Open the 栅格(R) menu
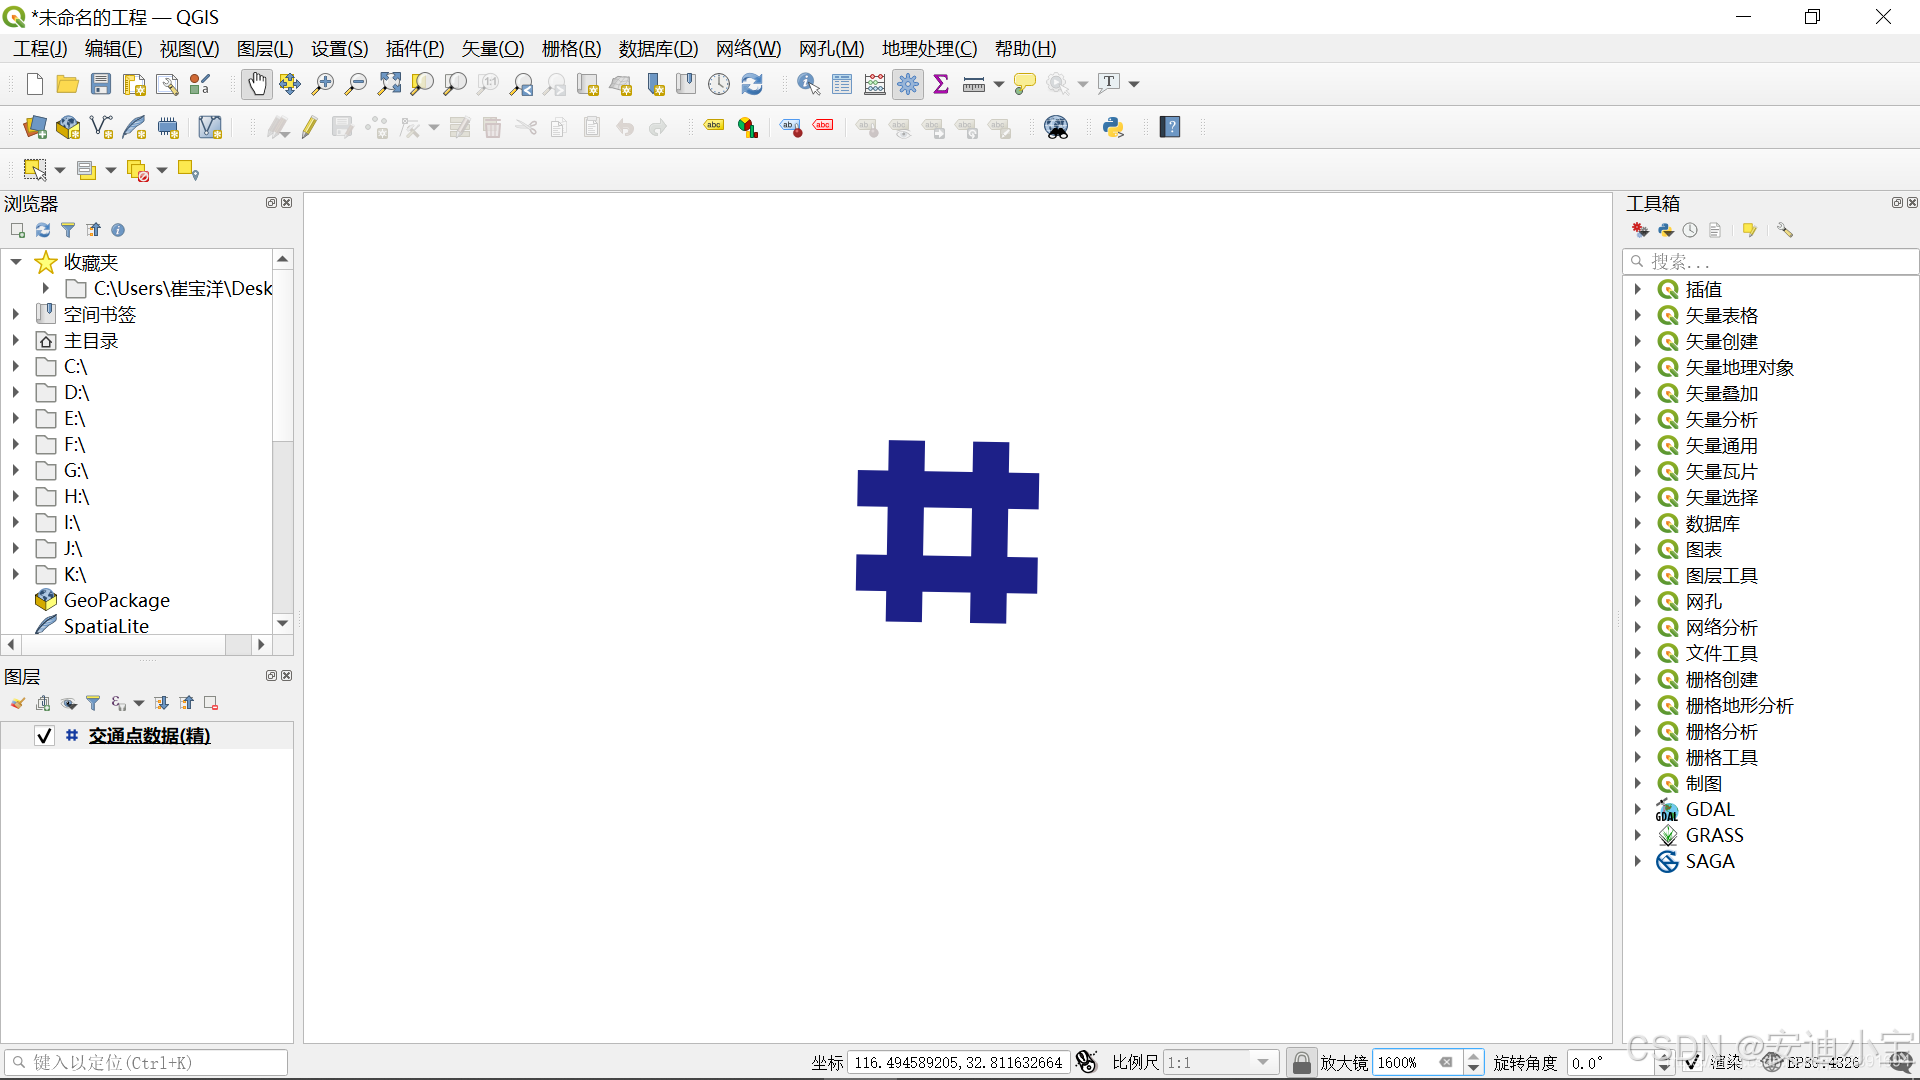Image resolution: width=1920 pixels, height=1080 pixels. click(571, 49)
